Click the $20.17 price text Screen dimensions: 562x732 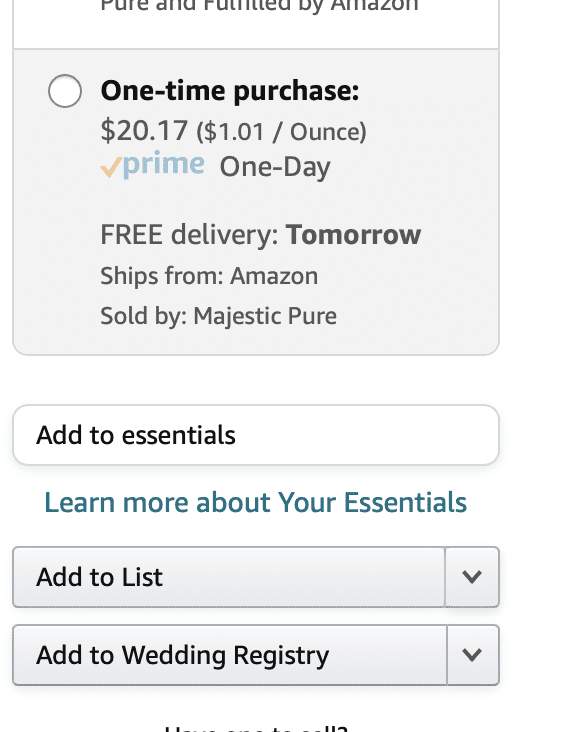144,130
